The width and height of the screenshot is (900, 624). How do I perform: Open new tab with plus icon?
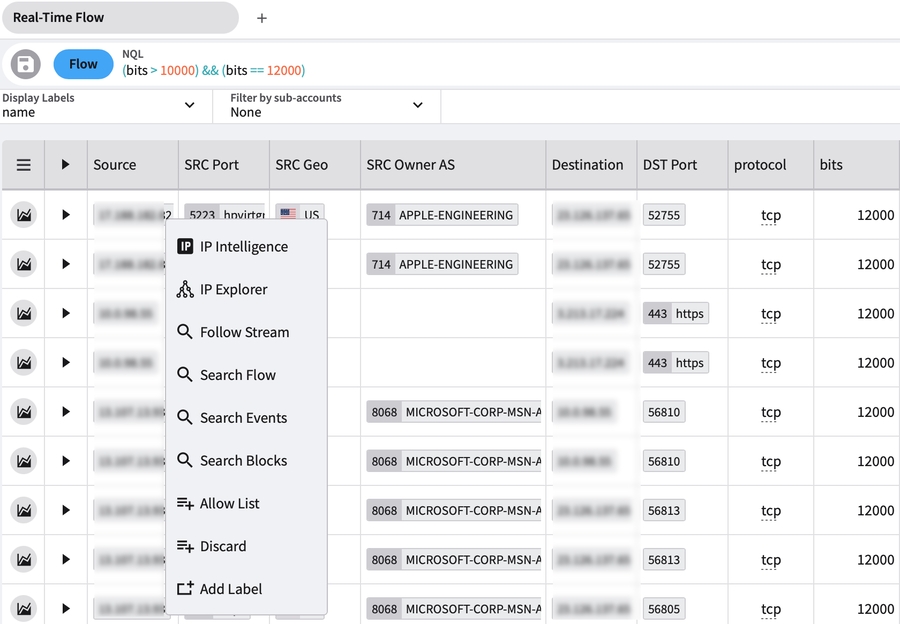(262, 18)
